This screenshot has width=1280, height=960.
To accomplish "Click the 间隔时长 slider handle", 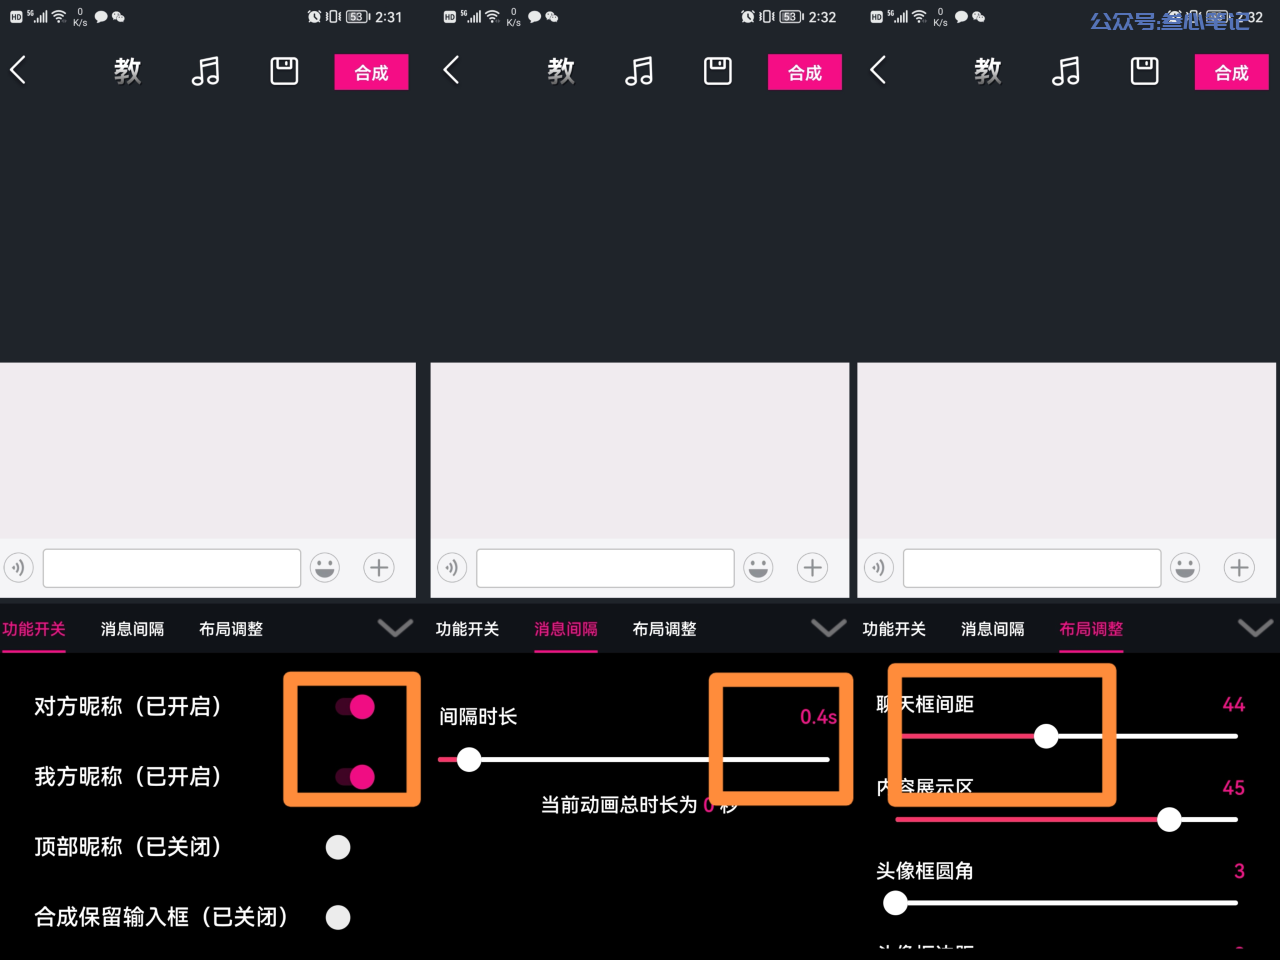I will click(x=469, y=760).
